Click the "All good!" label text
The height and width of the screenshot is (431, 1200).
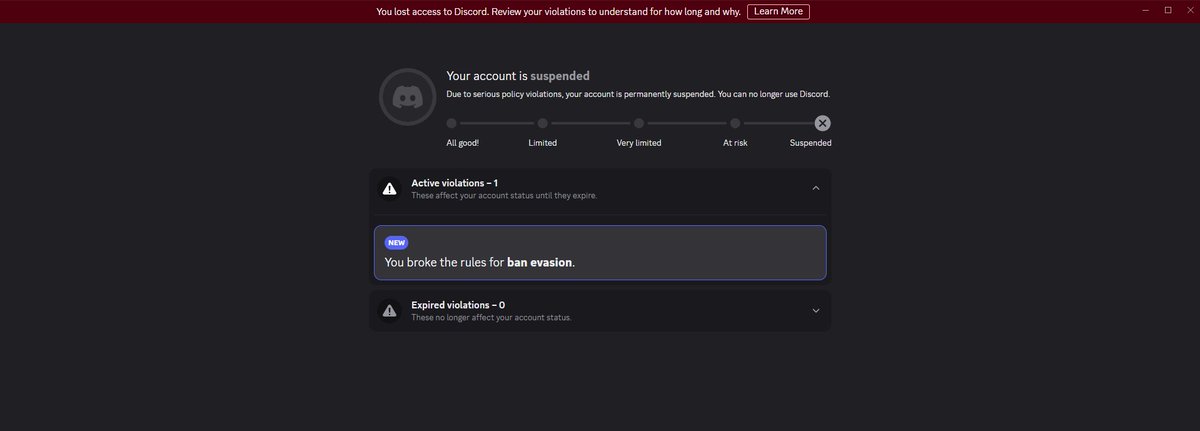coord(463,143)
